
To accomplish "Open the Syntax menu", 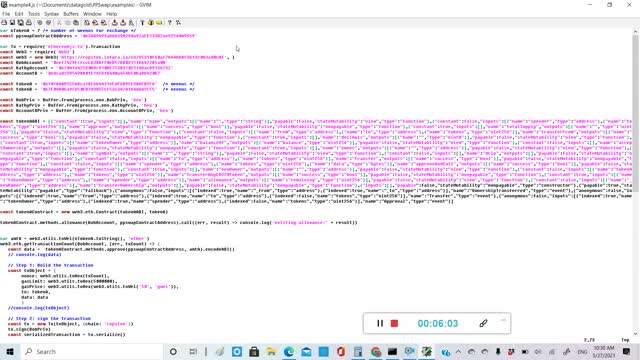I will coord(51,14).
